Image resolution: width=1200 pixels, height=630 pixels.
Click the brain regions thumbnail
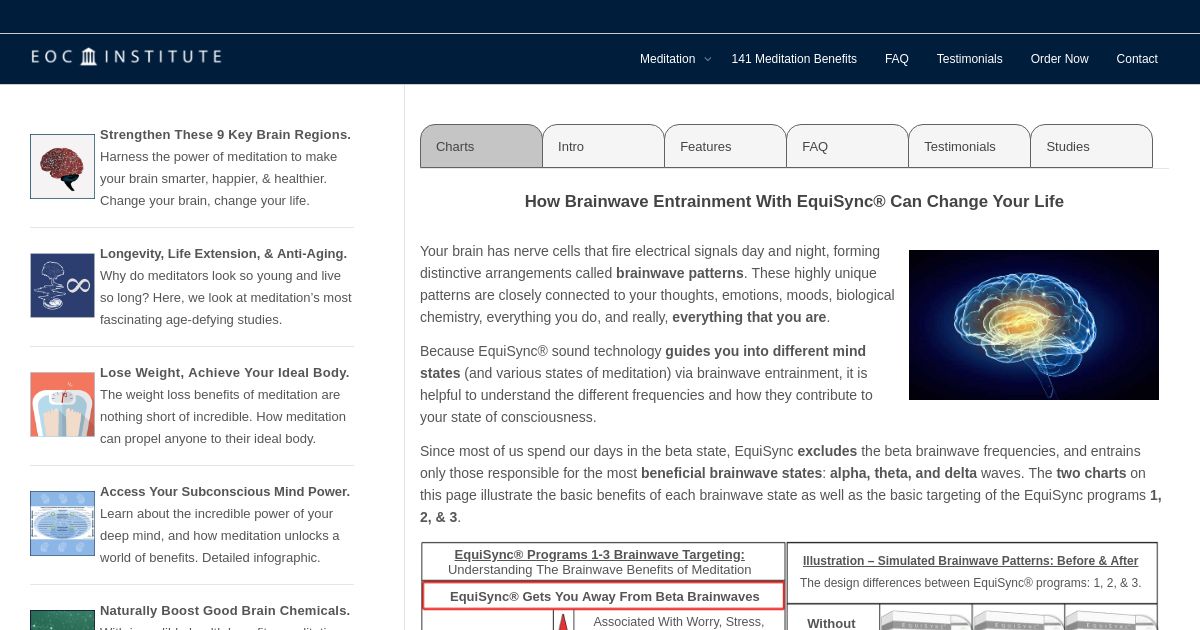62,166
